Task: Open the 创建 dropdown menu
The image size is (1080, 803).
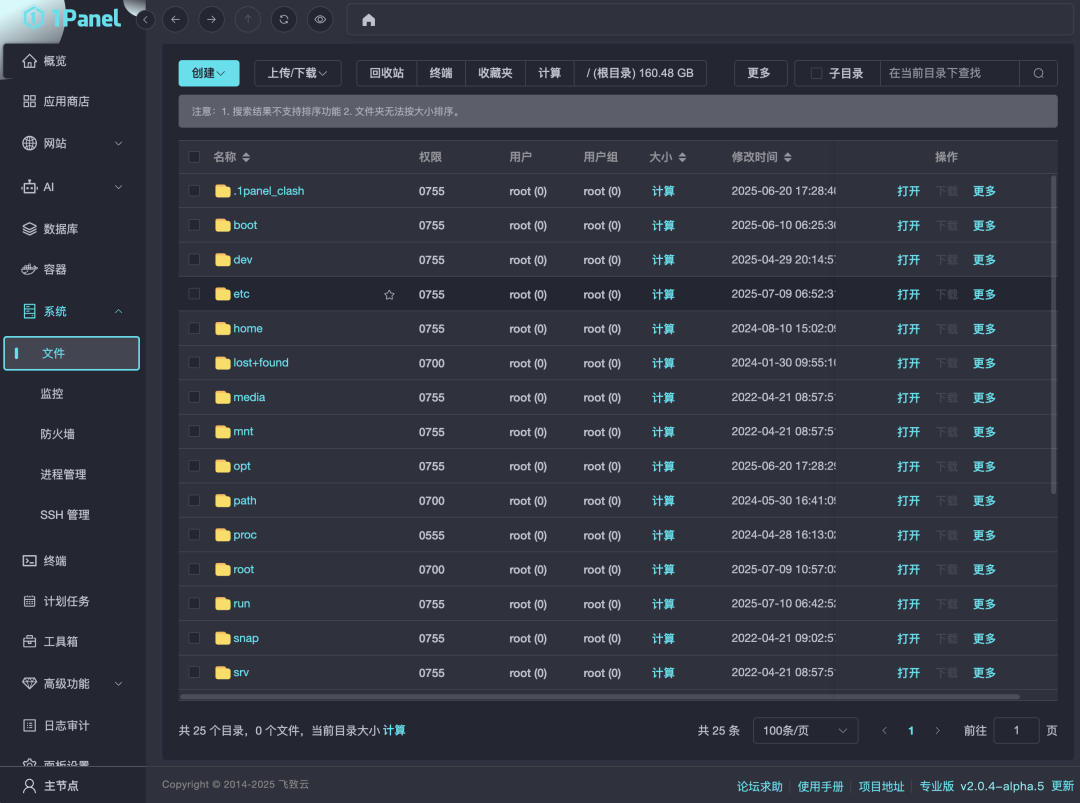Action: pyautogui.click(x=208, y=73)
